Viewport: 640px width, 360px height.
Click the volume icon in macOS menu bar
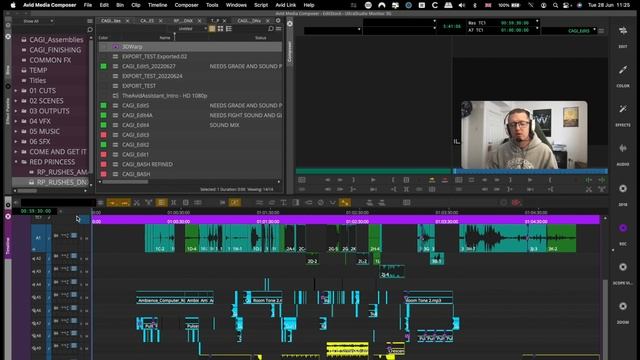pyautogui.click(x=462, y=5)
